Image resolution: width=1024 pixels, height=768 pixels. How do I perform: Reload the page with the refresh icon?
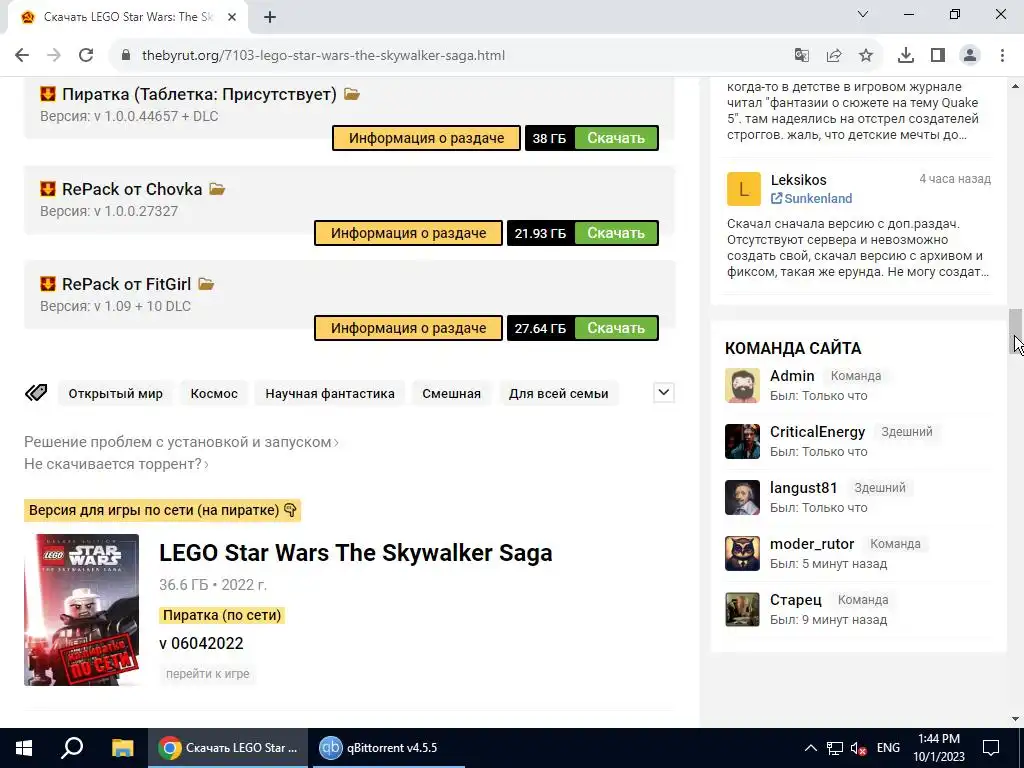pos(86,56)
